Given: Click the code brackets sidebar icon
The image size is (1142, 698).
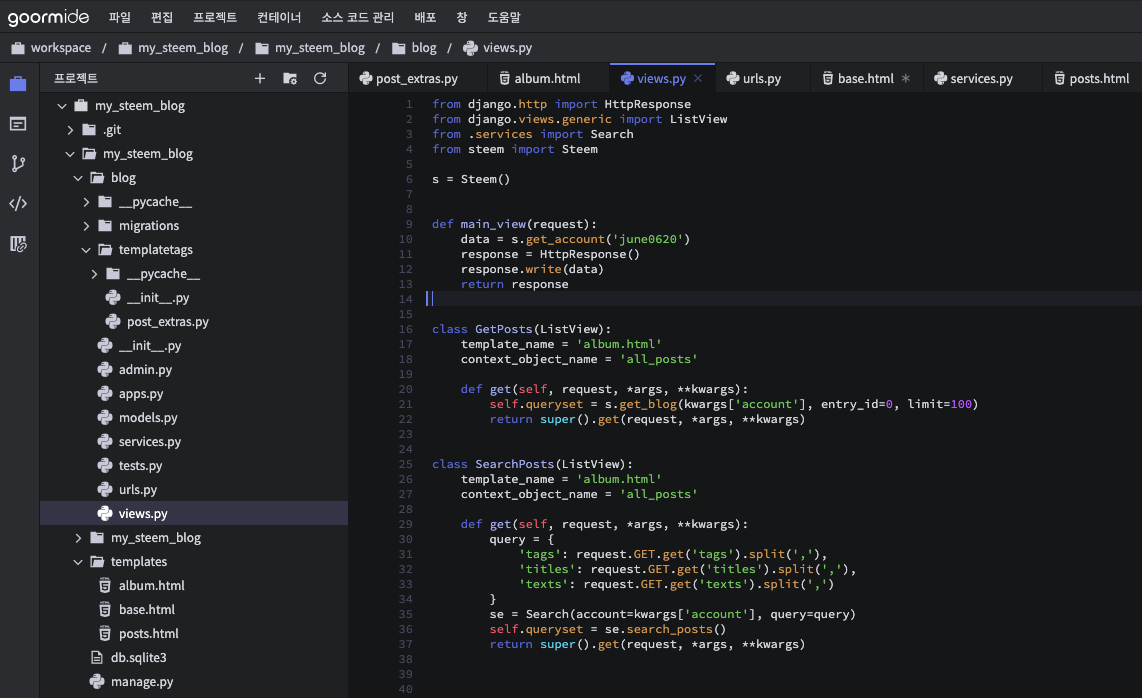Looking at the screenshot, I should pos(18,204).
